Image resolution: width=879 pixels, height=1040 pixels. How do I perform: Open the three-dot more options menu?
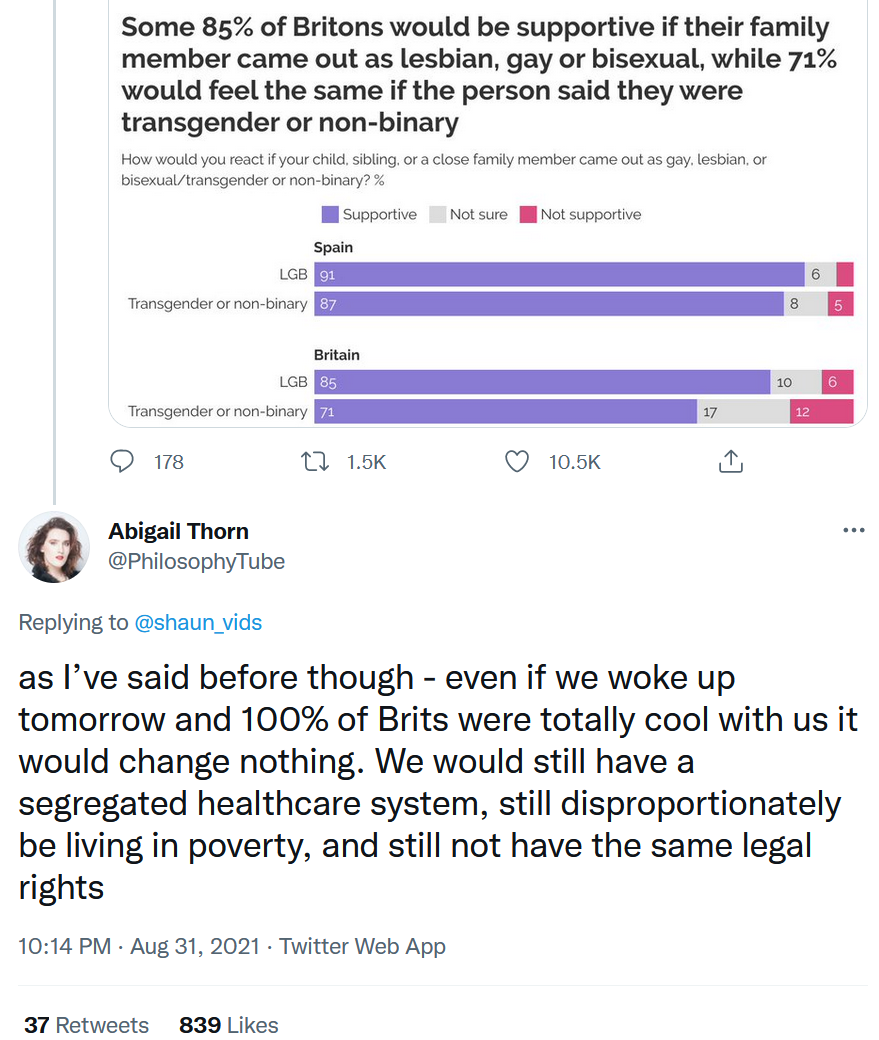tap(853, 530)
